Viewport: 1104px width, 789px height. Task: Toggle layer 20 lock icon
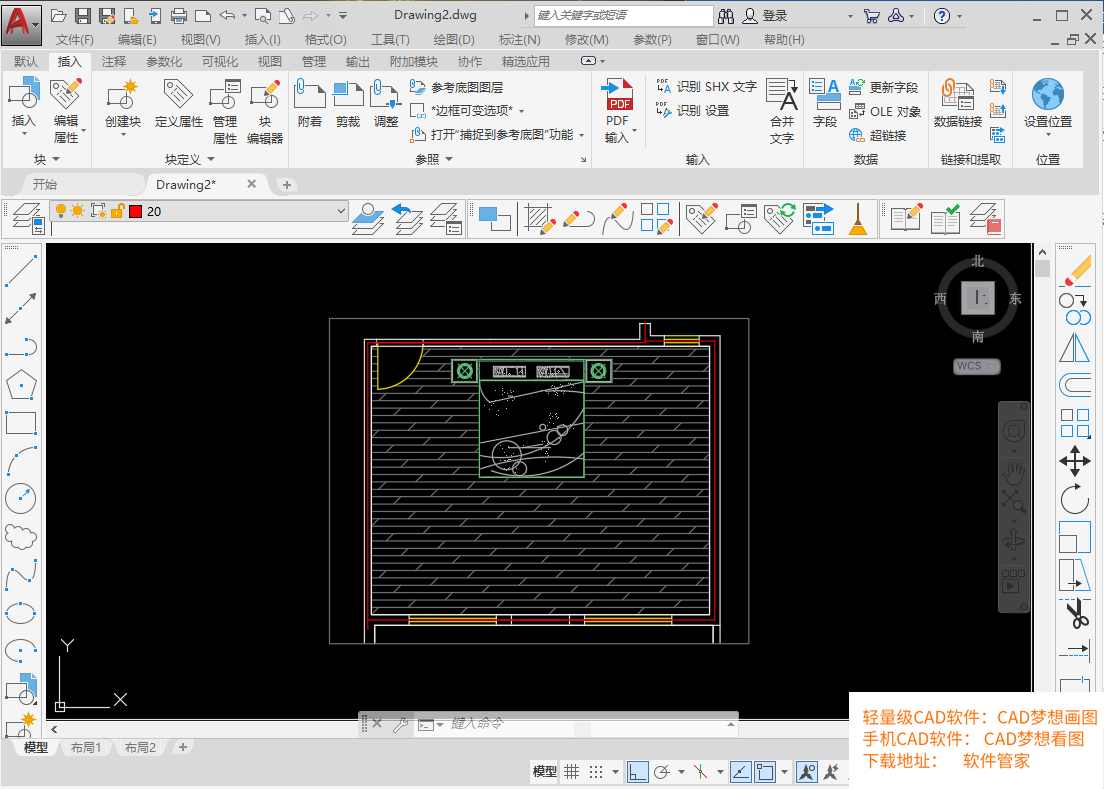(x=118, y=211)
